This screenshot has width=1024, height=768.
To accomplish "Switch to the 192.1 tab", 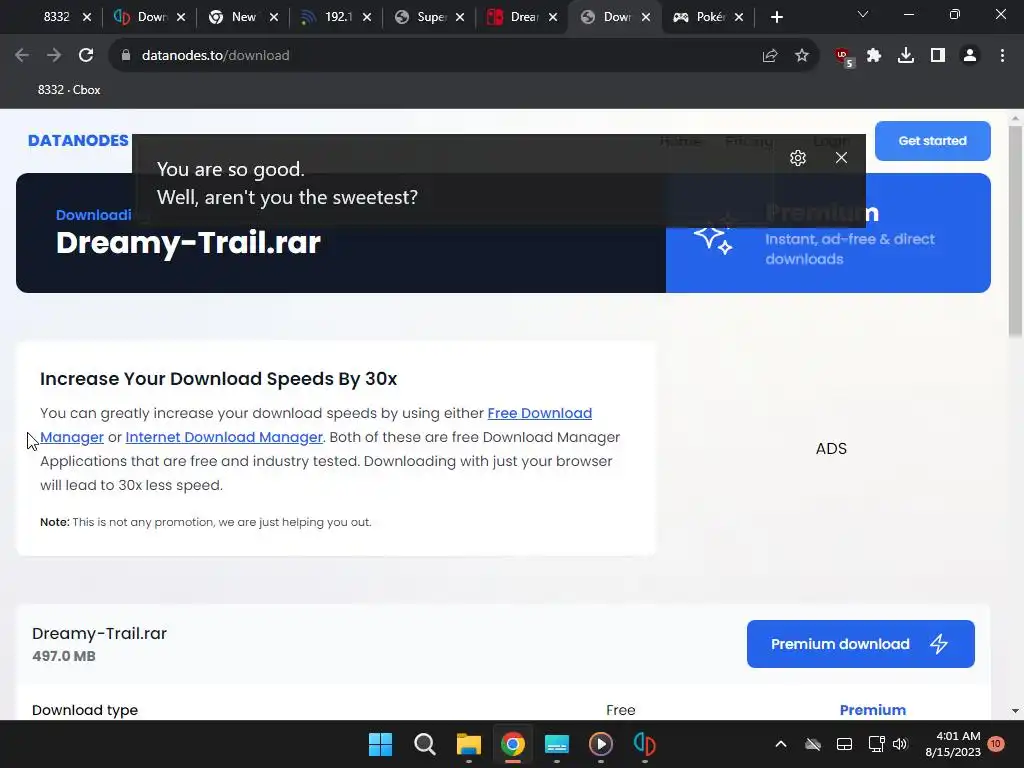I will click(327, 17).
